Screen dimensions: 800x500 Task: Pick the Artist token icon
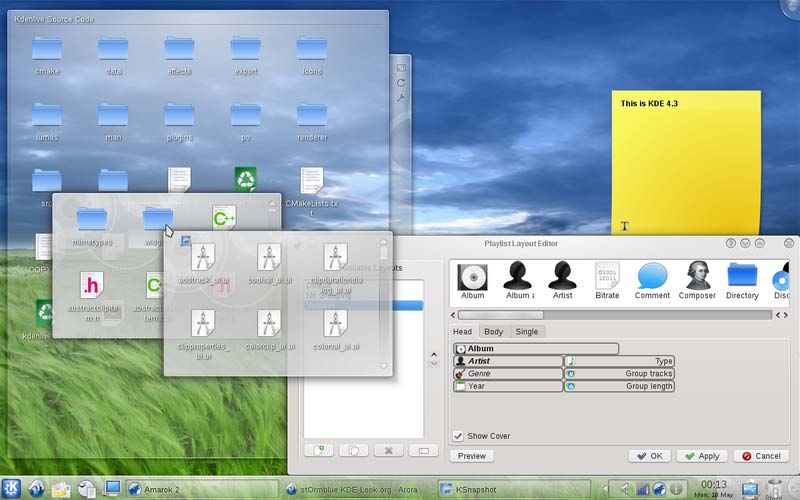pos(562,276)
